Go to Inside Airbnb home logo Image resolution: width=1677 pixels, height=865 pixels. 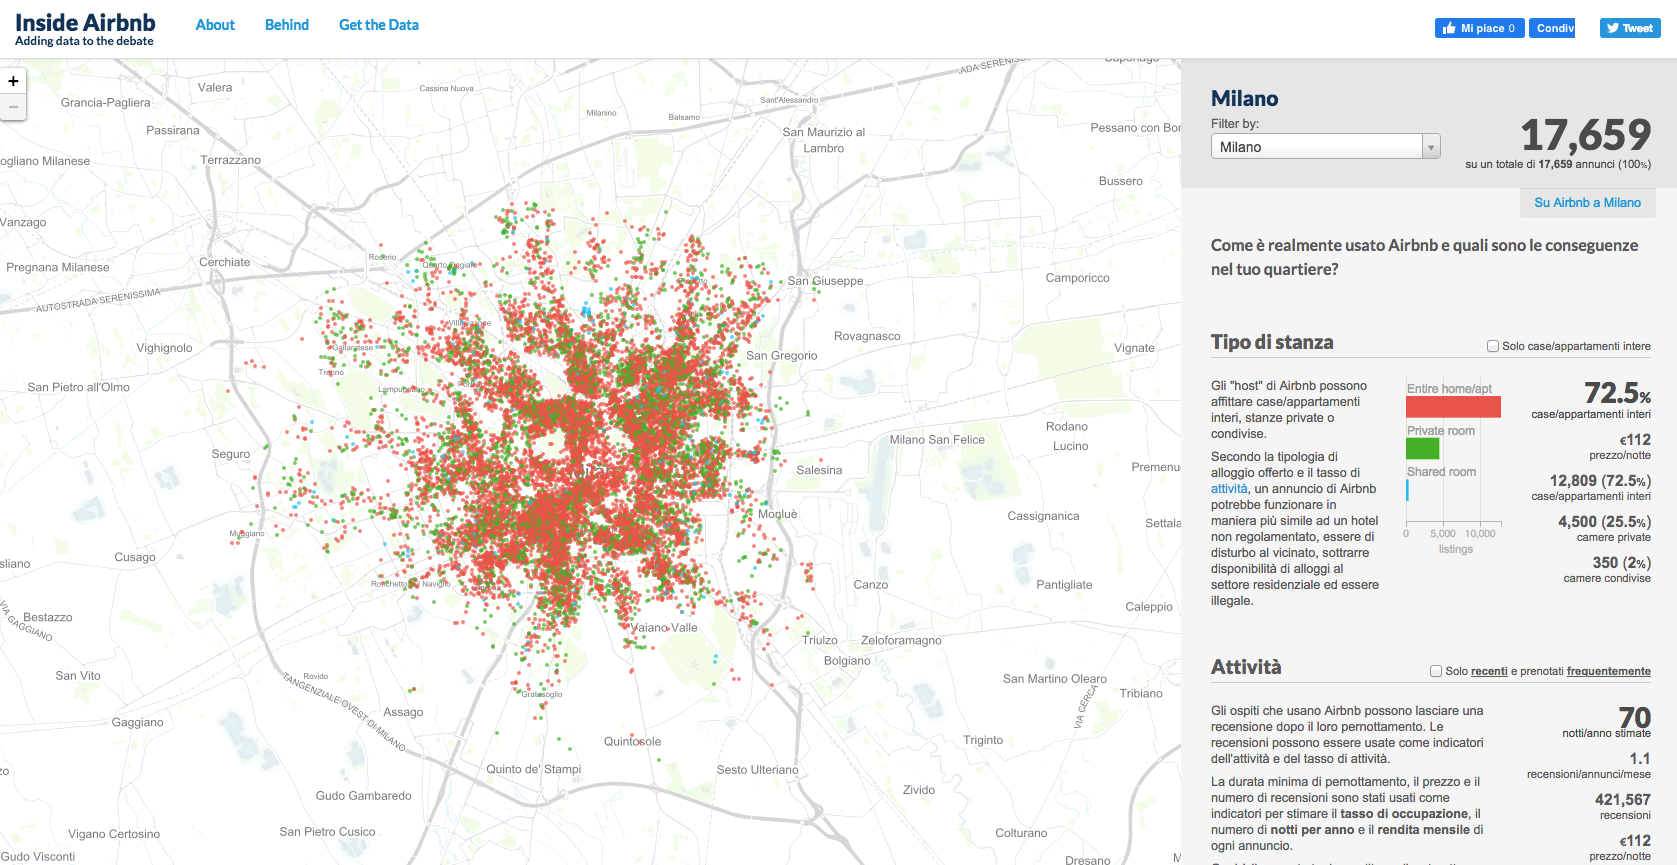click(x=85, y=29)
